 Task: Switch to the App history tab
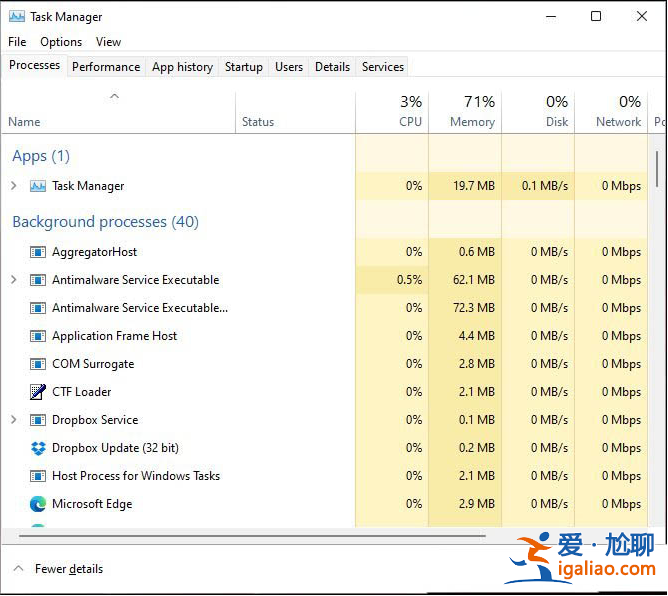182,67
